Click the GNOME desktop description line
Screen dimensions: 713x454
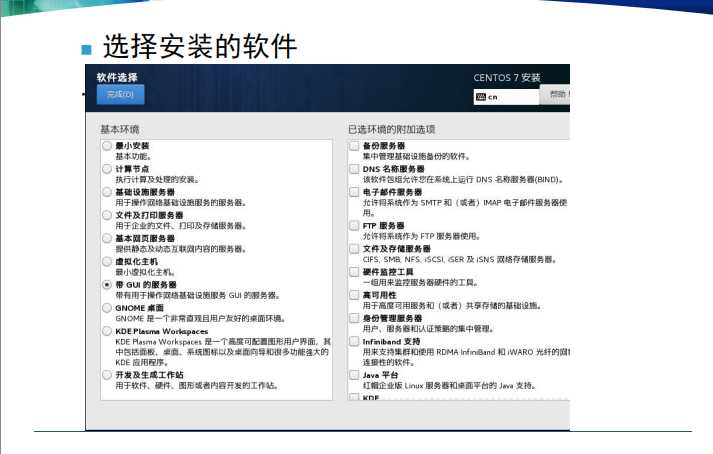click(x=200, y=319)
